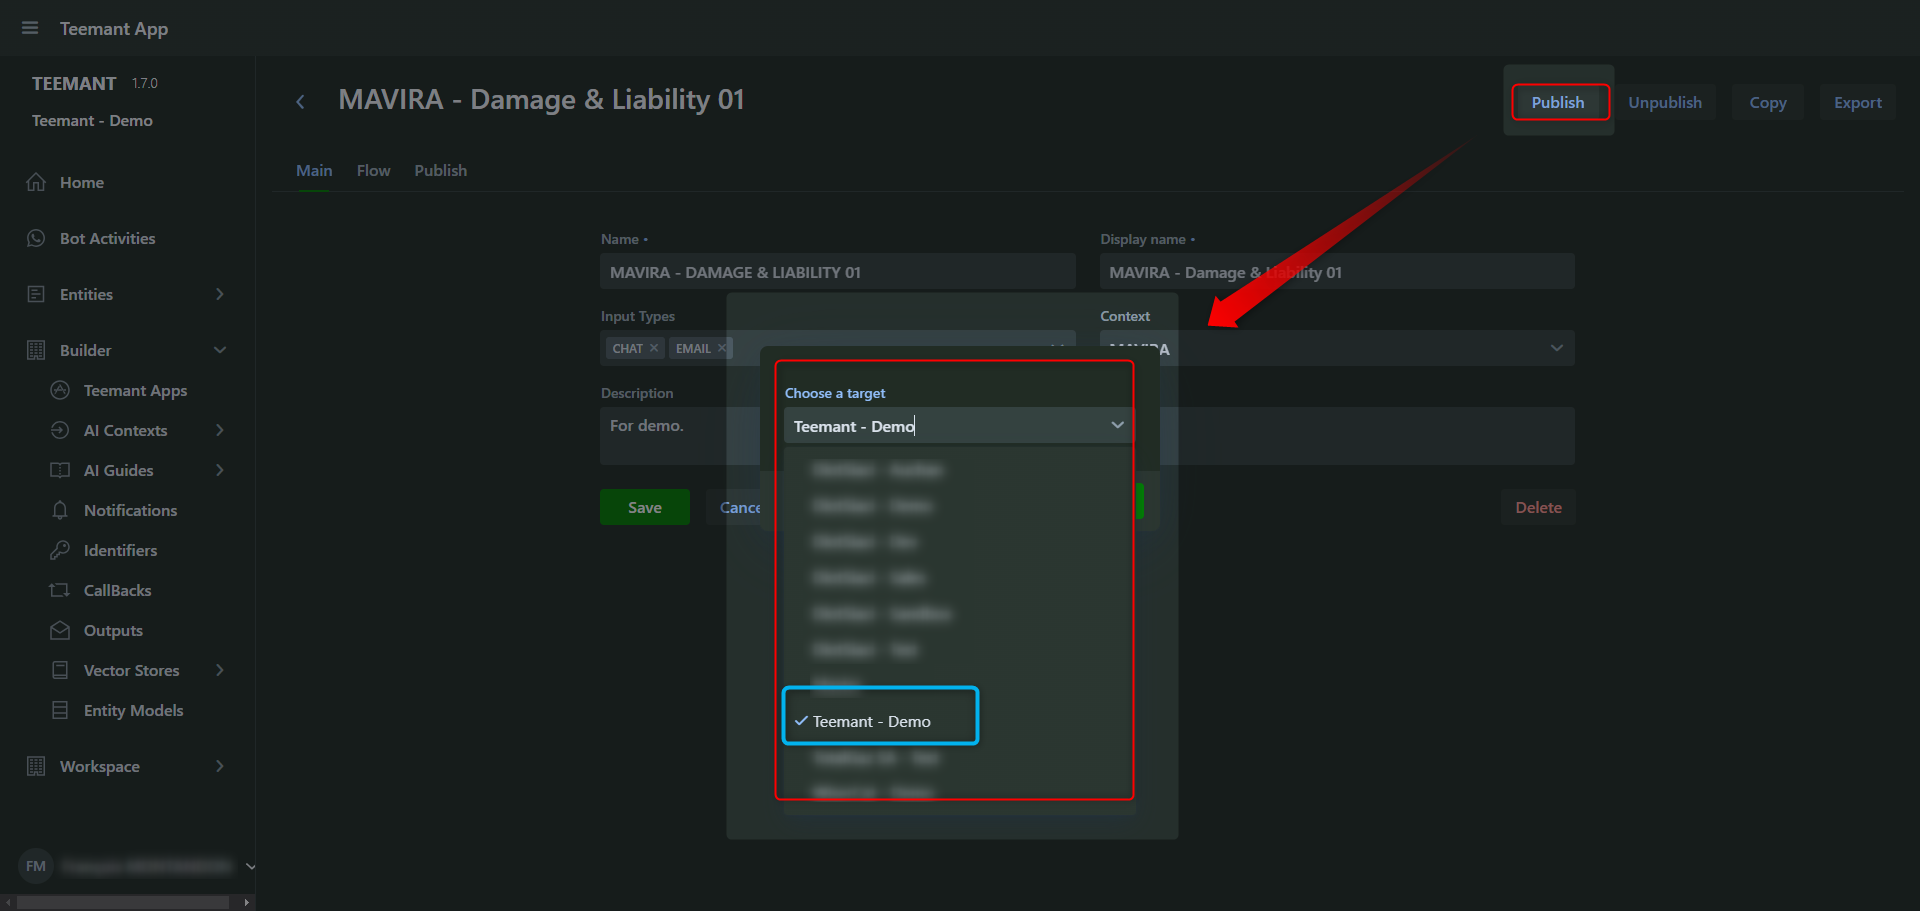Click the Notifications bell icon
This screenshot has height=911, width=1920.
[60, 510]
